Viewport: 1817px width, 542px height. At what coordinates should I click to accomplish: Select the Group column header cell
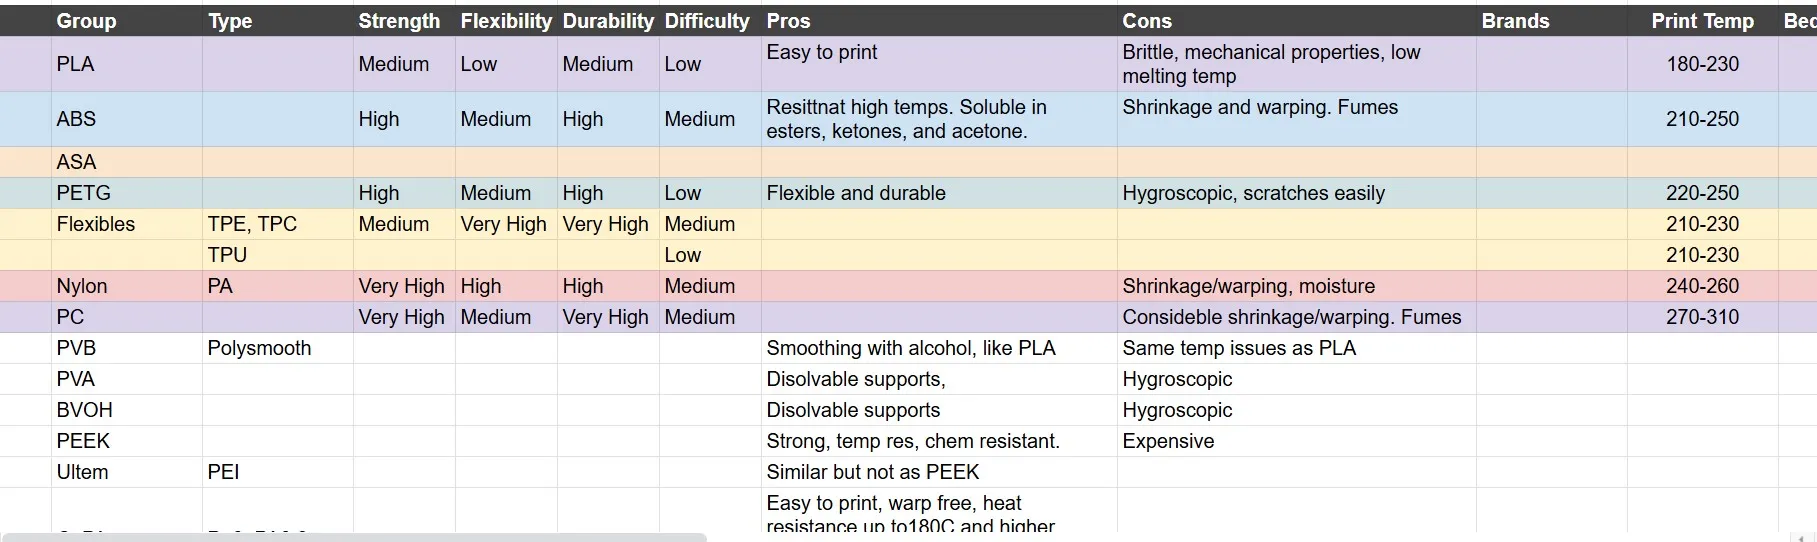point(127,21)
